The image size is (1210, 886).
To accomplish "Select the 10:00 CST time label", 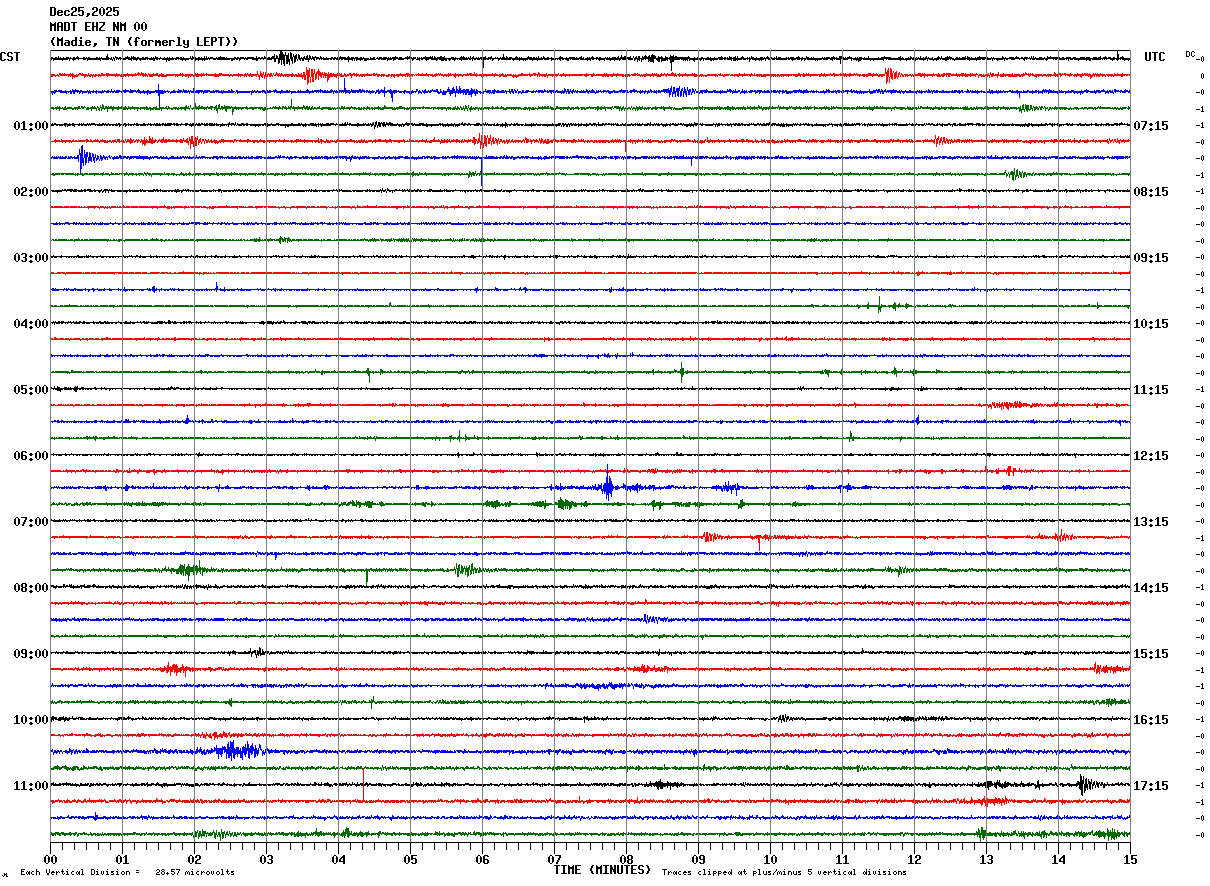I will pyautogui.click(x=31, y=720).
